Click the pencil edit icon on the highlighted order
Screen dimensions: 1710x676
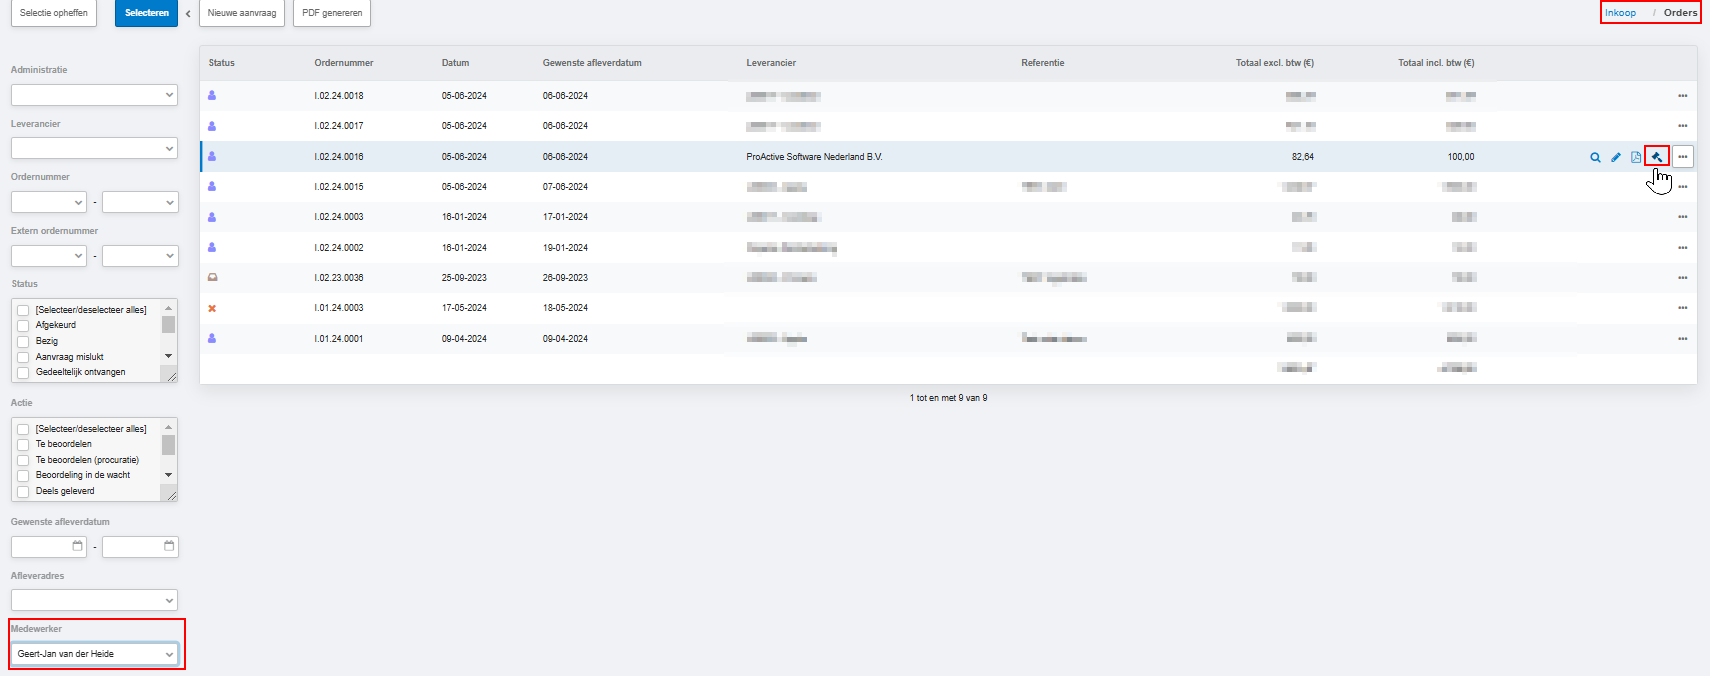[1616, 157]
